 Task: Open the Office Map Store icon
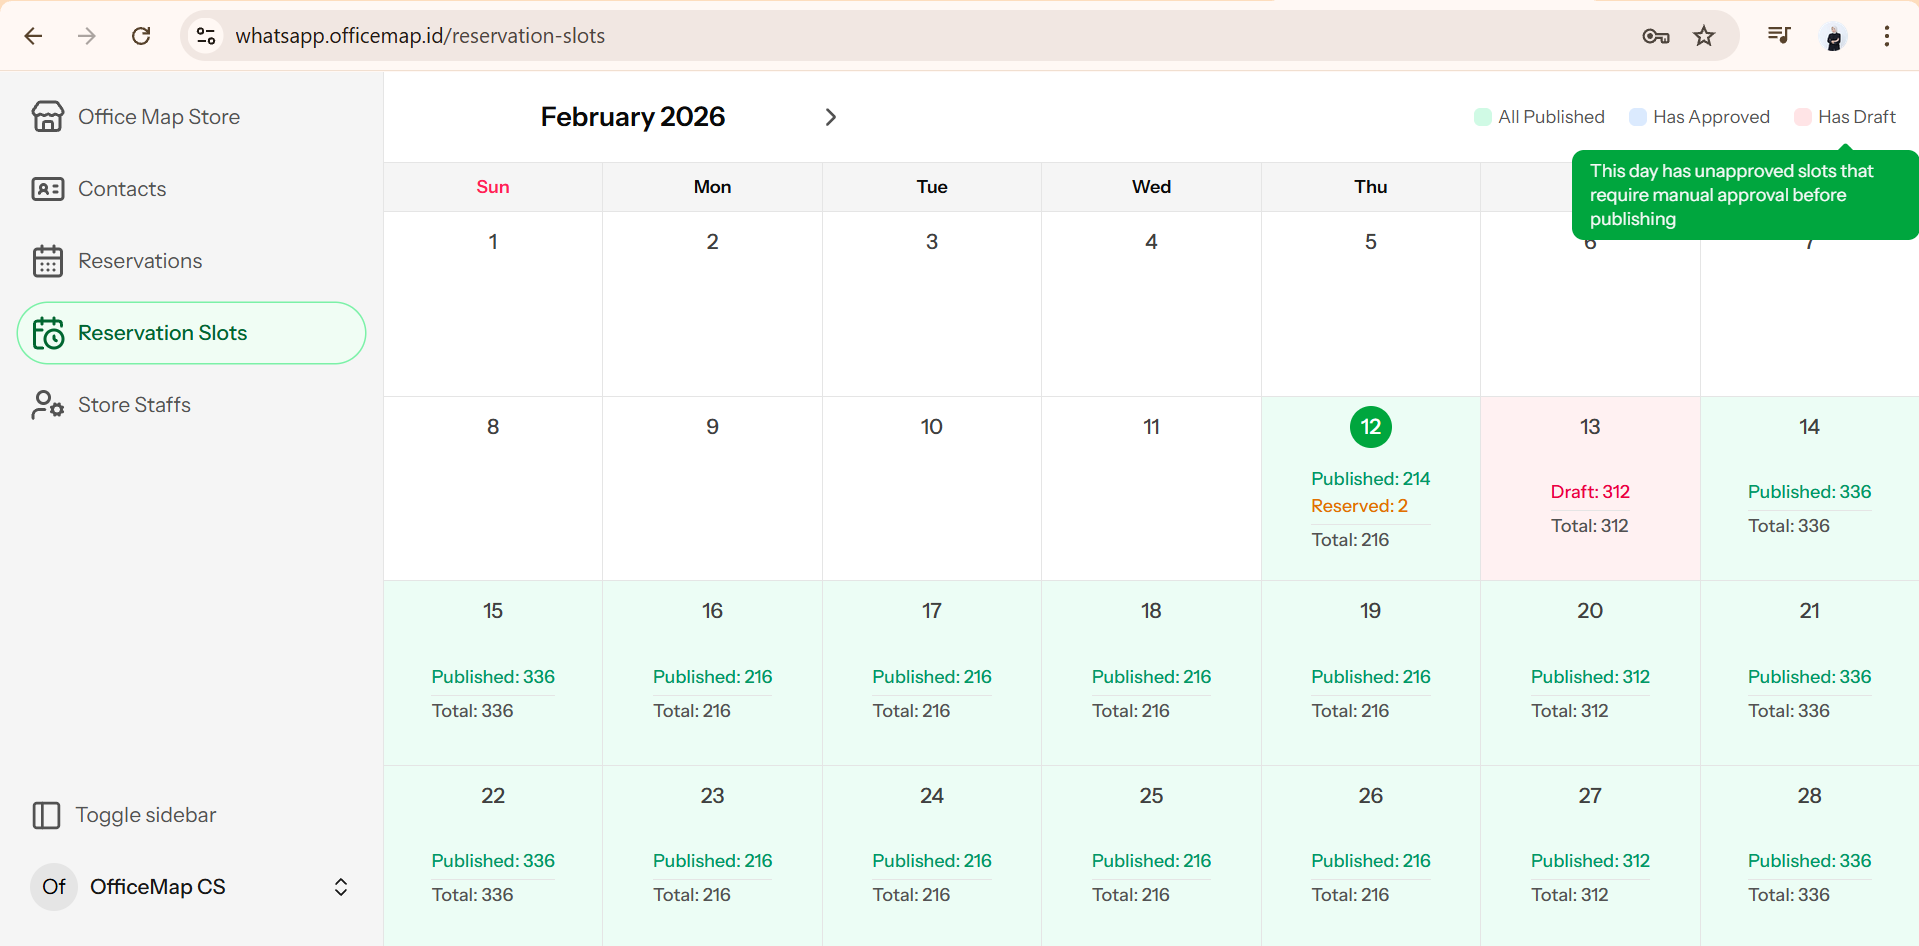tap(48, 116)
